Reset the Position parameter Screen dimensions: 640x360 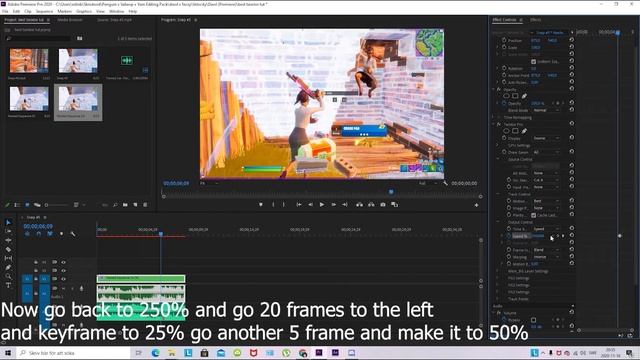[x=571, y=40]
